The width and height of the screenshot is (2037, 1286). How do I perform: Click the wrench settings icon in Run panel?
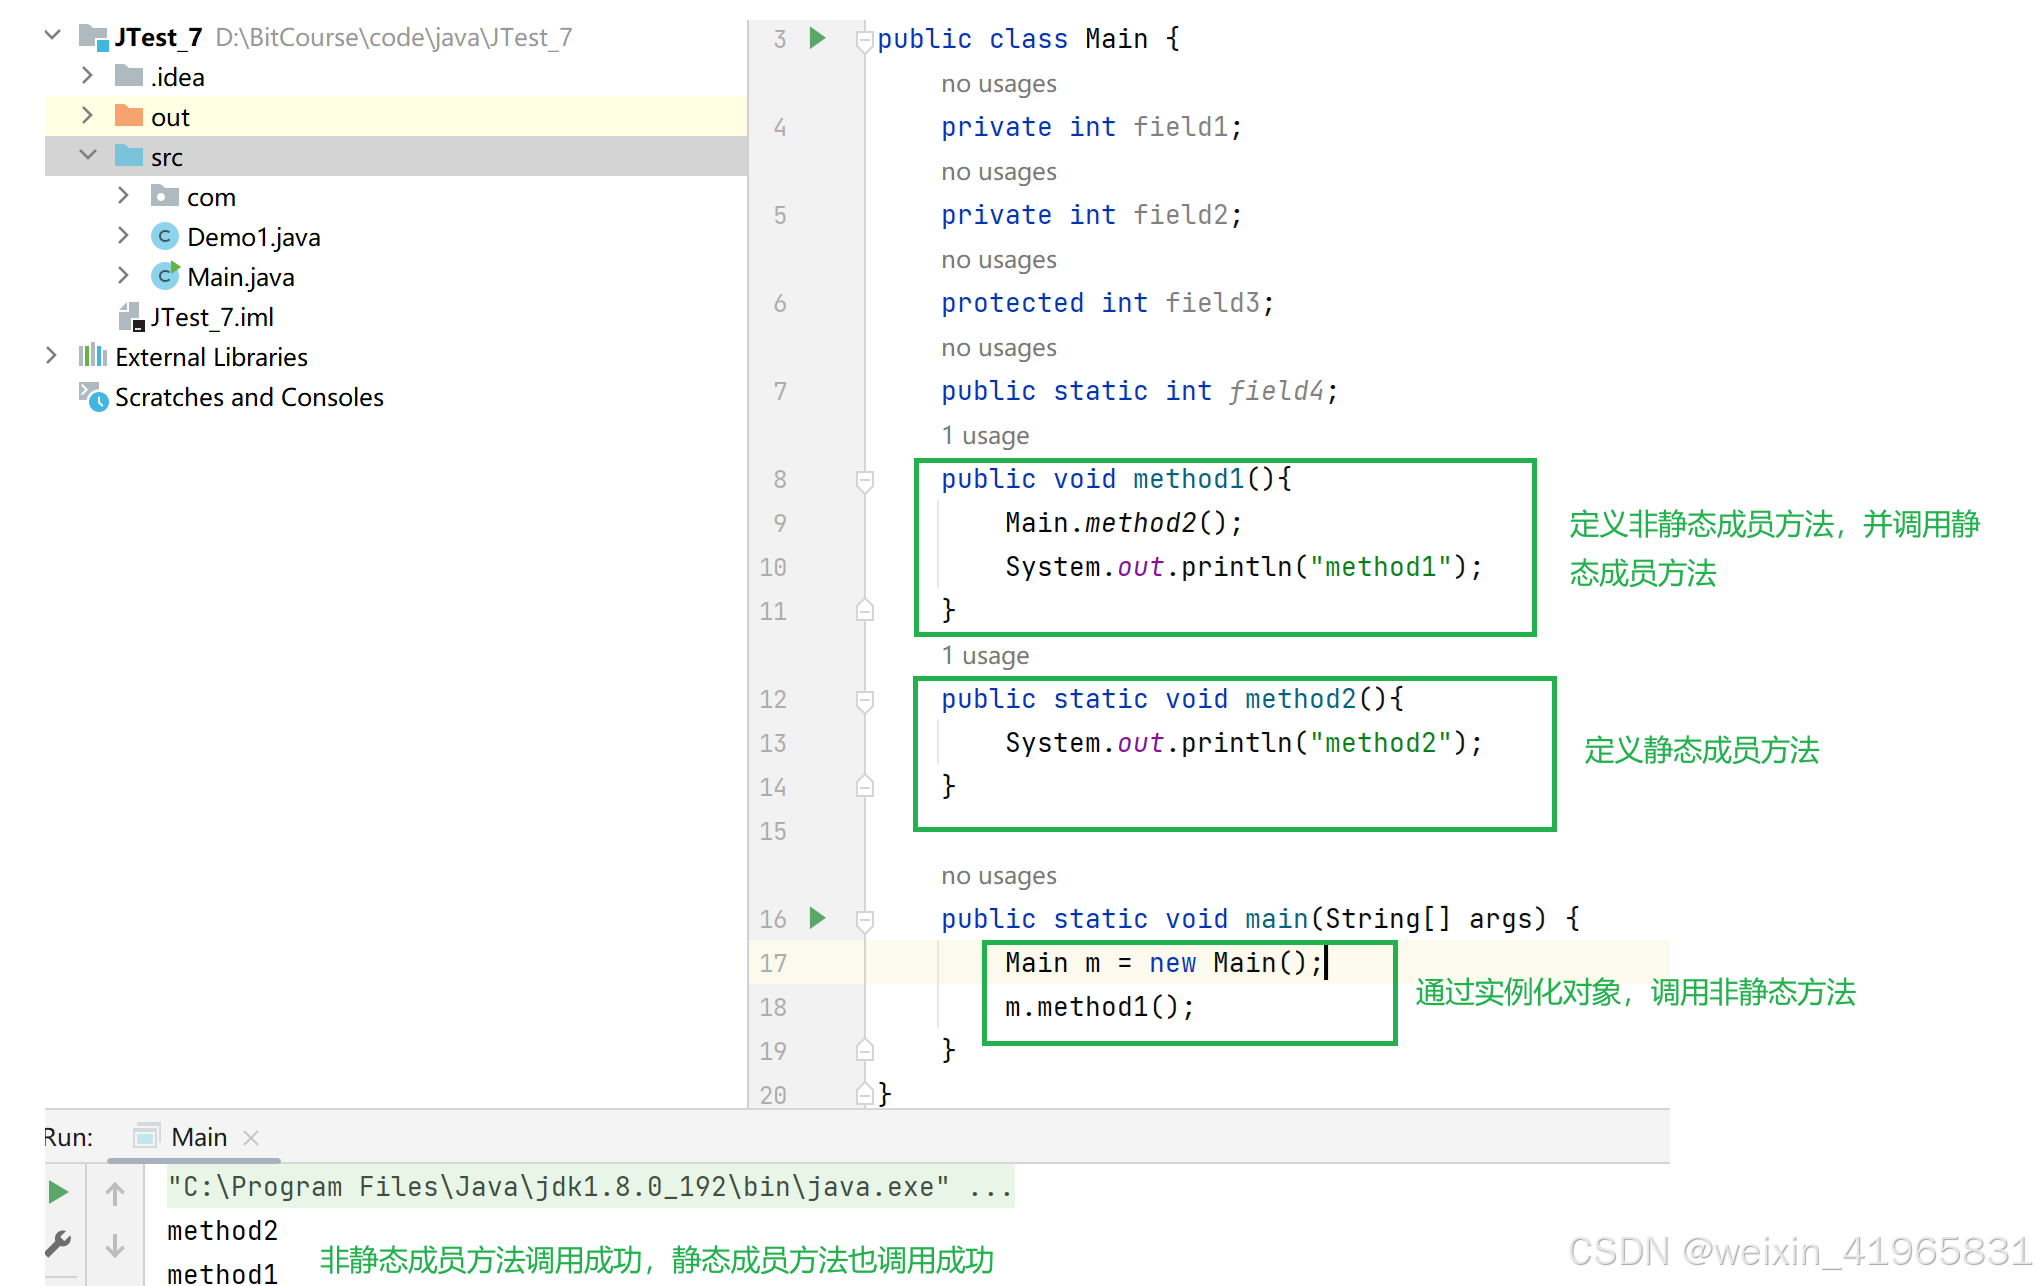[59, 1243]
